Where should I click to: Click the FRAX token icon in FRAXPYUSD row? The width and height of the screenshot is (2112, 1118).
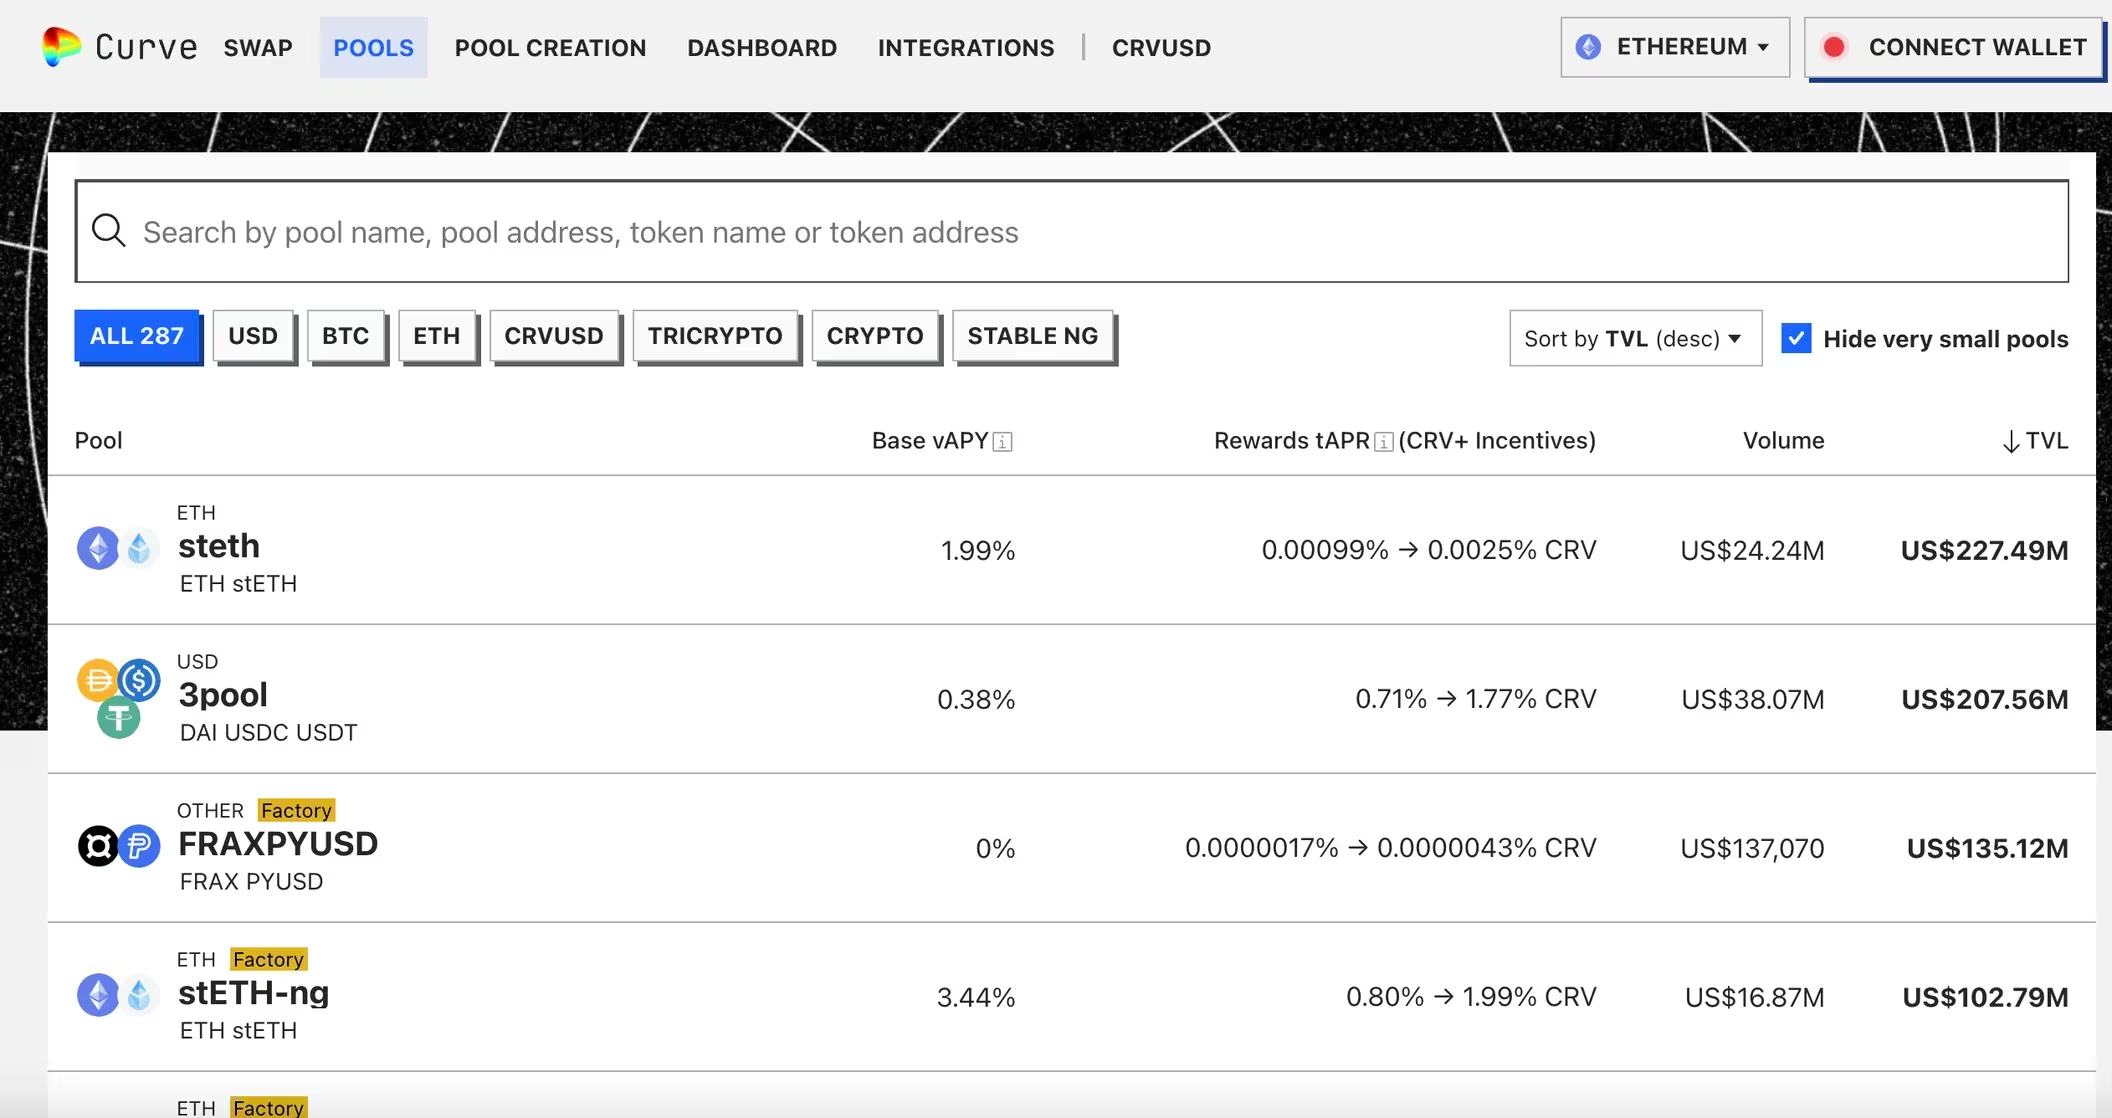click(97, 846)
